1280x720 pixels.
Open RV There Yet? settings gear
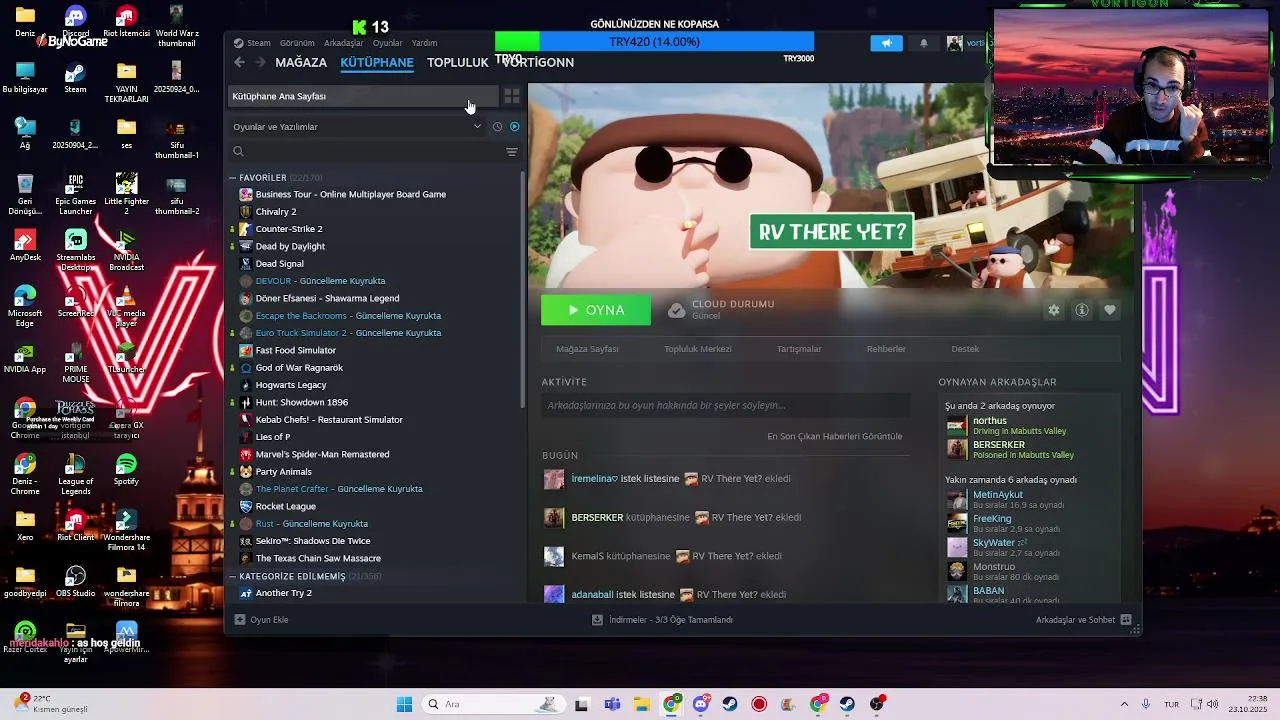point(1053,310)
